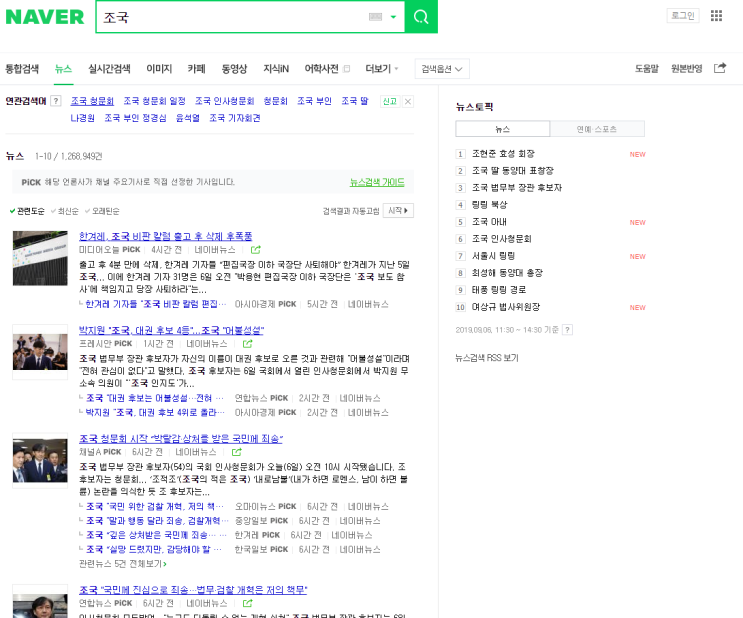Click related search 조국 기자회견
Image resolution: width=743 pixels, height=618 pixels.
tap(235, 118)
